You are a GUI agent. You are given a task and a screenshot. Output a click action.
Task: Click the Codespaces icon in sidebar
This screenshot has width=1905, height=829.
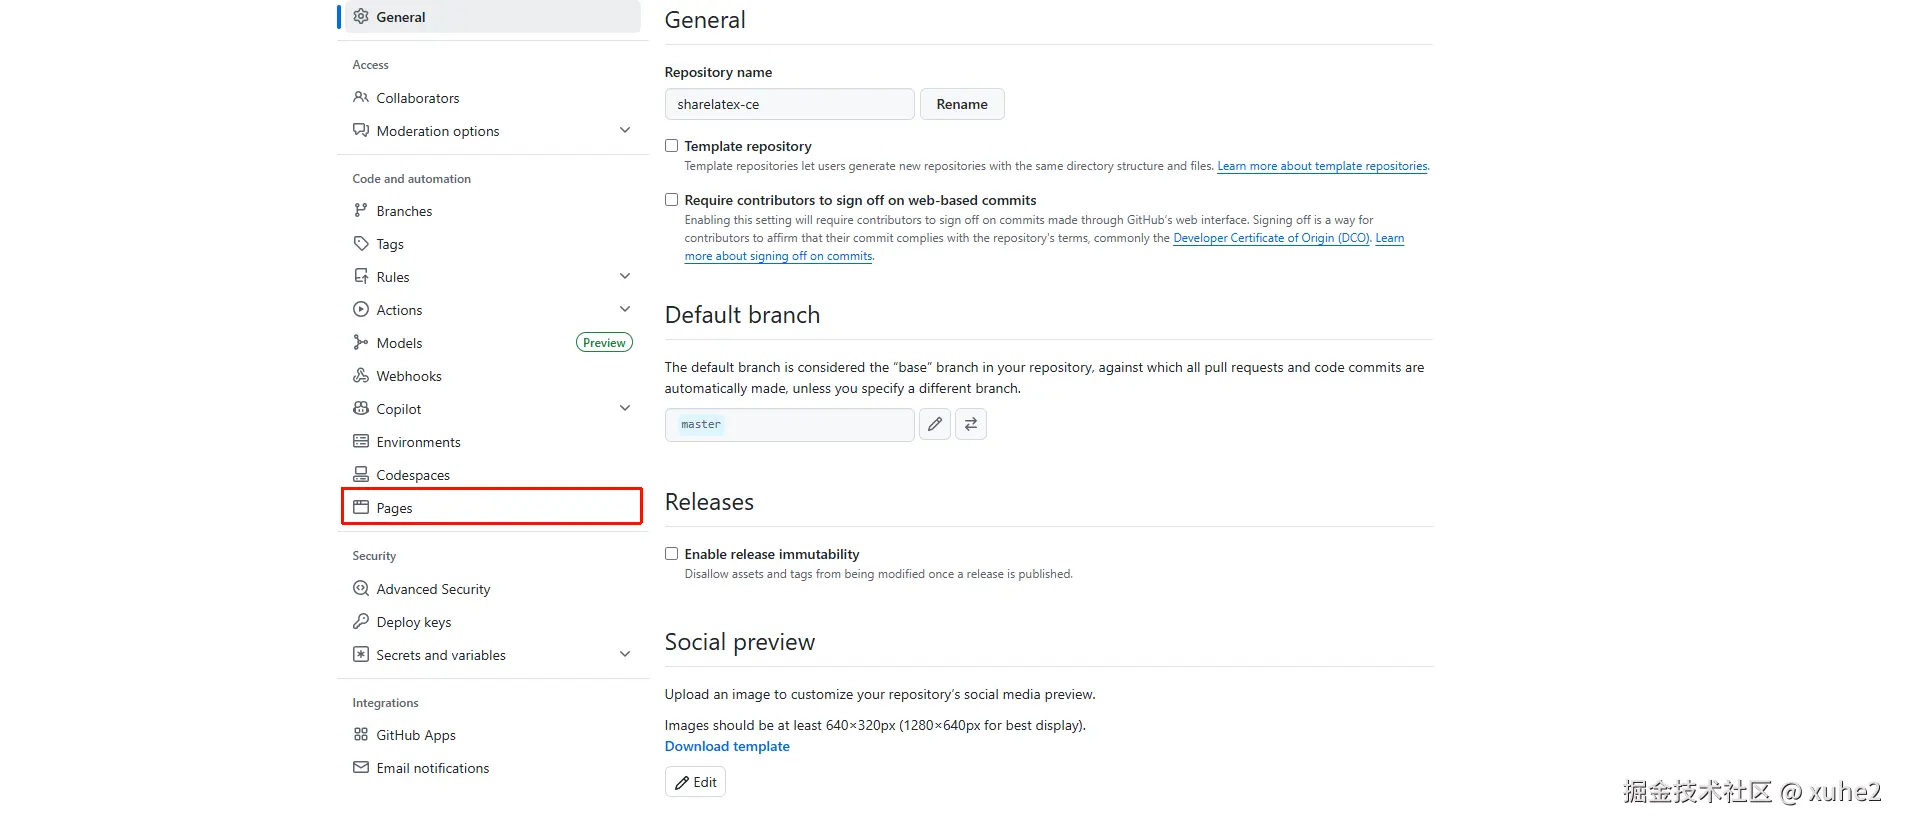pyautogui.click(x=361, y=475)
